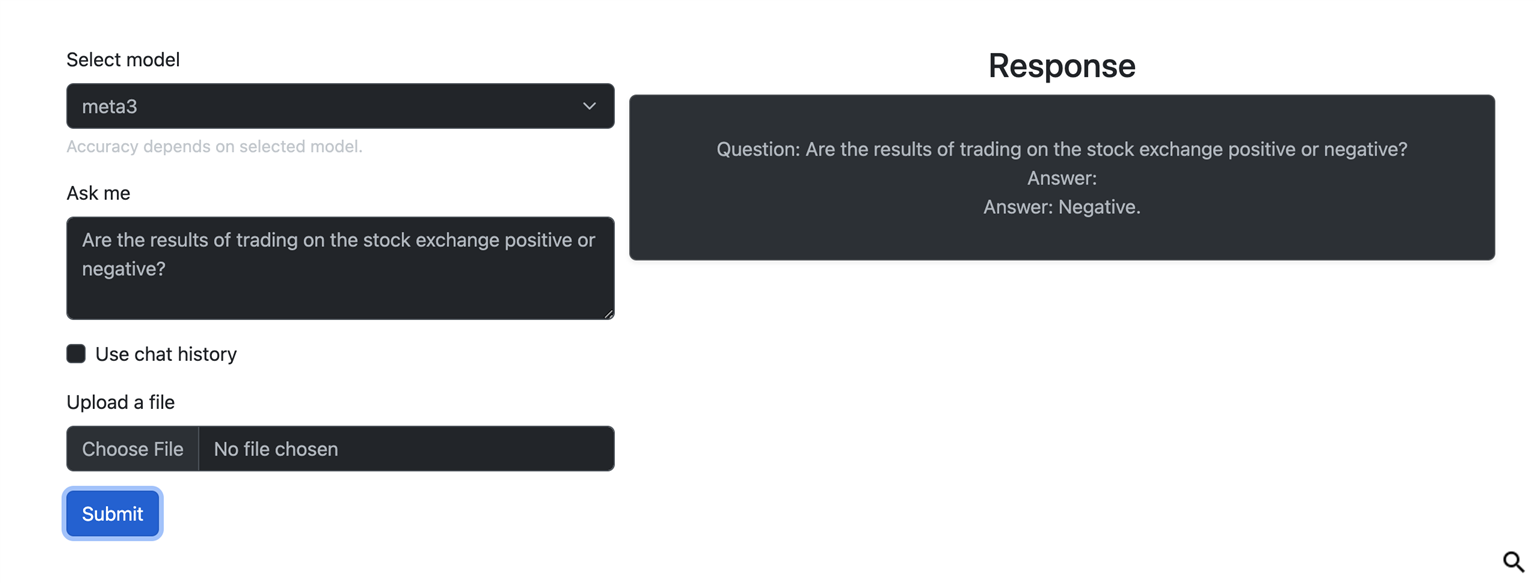Click the 'Upload a file' label
Viewport: 1536px width, 583px height.
point(120,402)
